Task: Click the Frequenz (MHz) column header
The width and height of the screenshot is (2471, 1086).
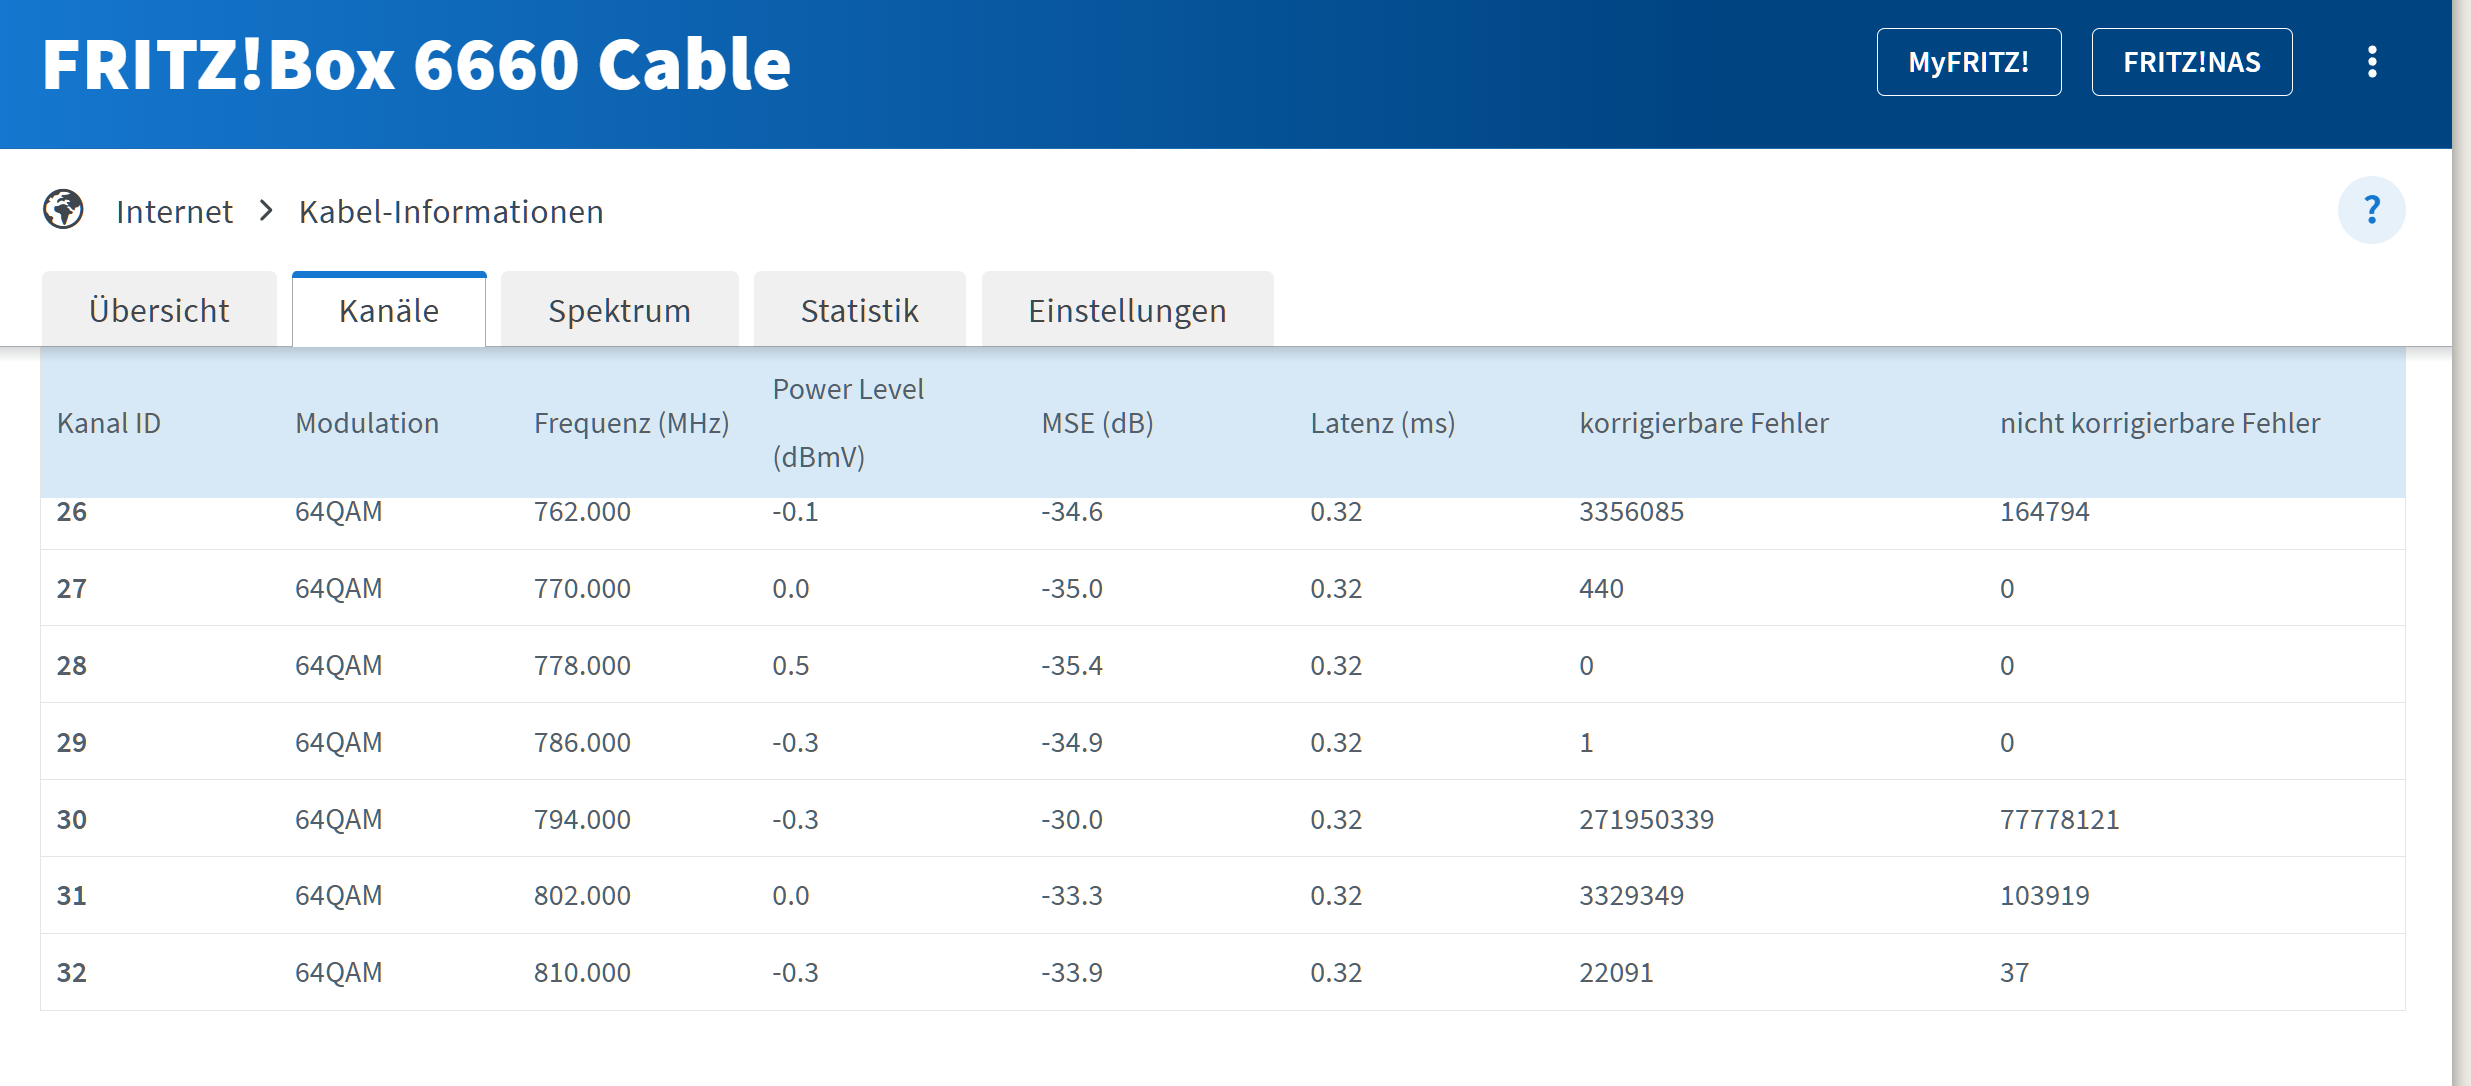Action: point(632,423)
